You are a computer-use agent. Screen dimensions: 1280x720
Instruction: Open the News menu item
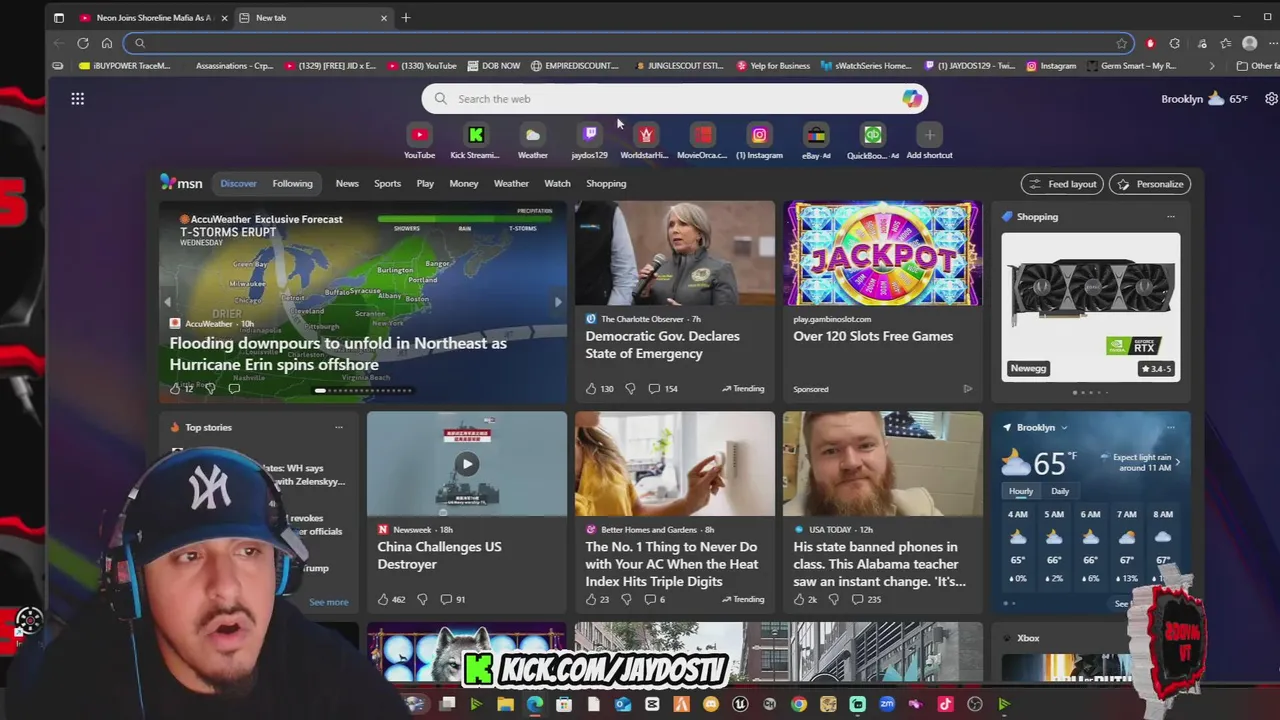pyautogui.click(x=347, y=184)
